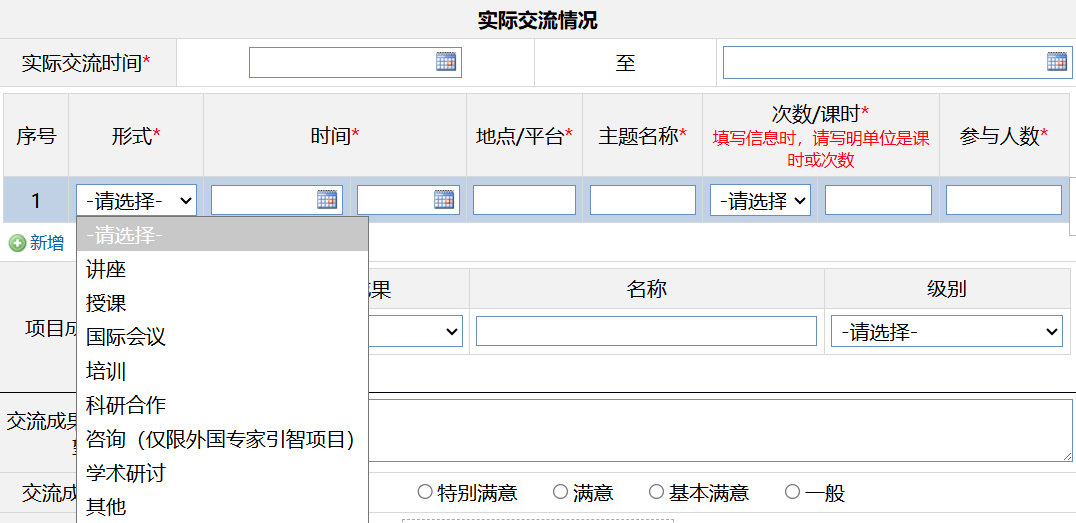The height and width of the screenshot is (523, 1076).
Task: Choose 讲座 from the dropdown list
Action: pos(106,269)
